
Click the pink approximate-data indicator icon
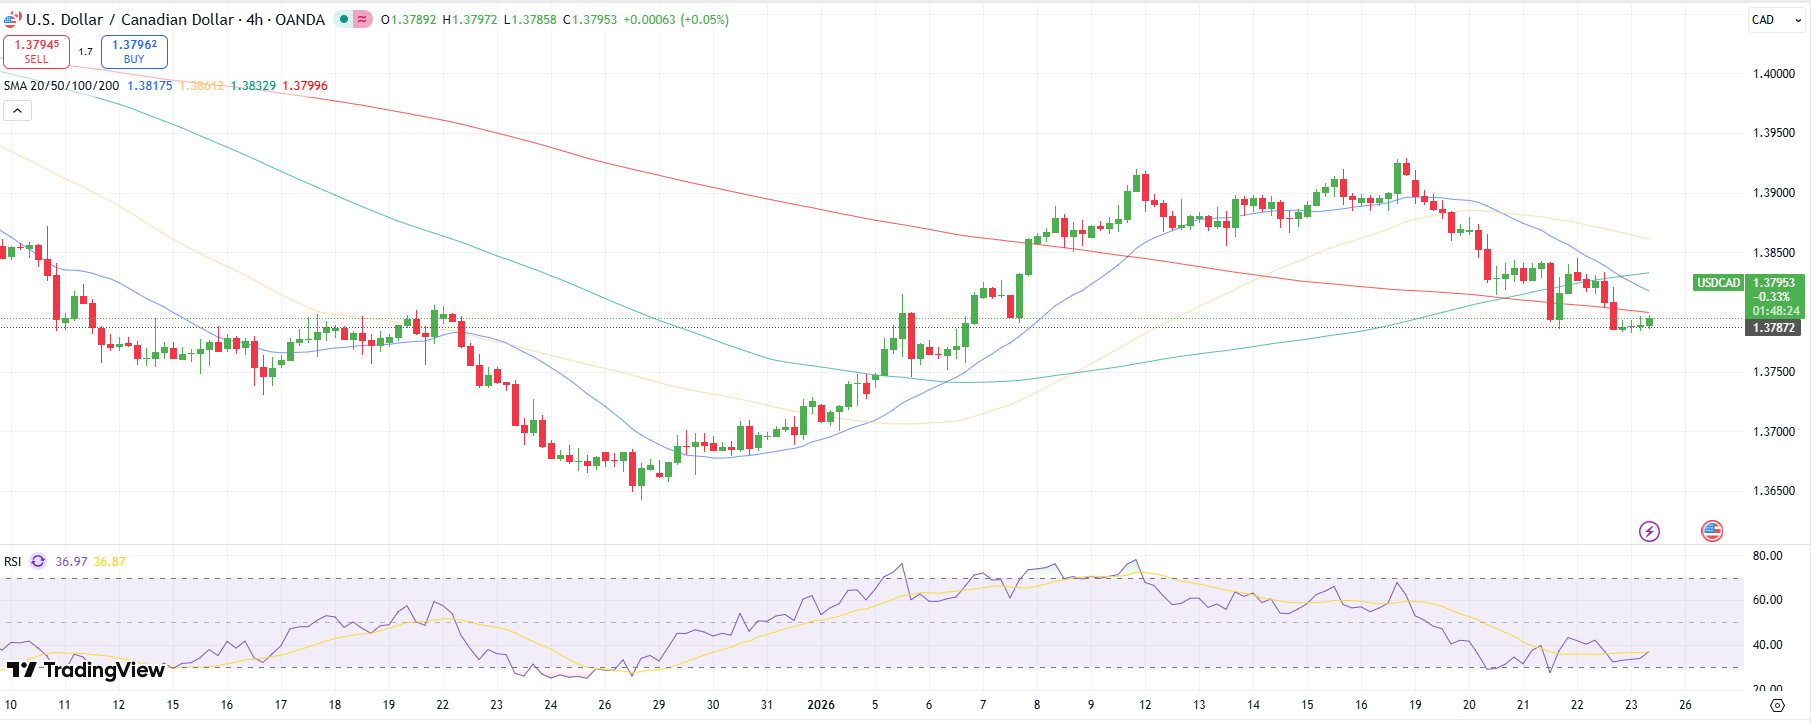tap(362, 19)
